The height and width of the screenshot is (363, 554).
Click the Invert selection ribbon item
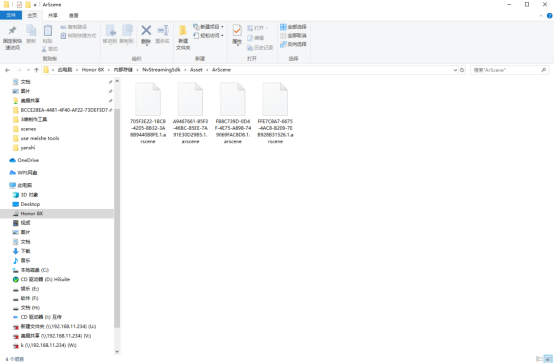pos(293,44)
